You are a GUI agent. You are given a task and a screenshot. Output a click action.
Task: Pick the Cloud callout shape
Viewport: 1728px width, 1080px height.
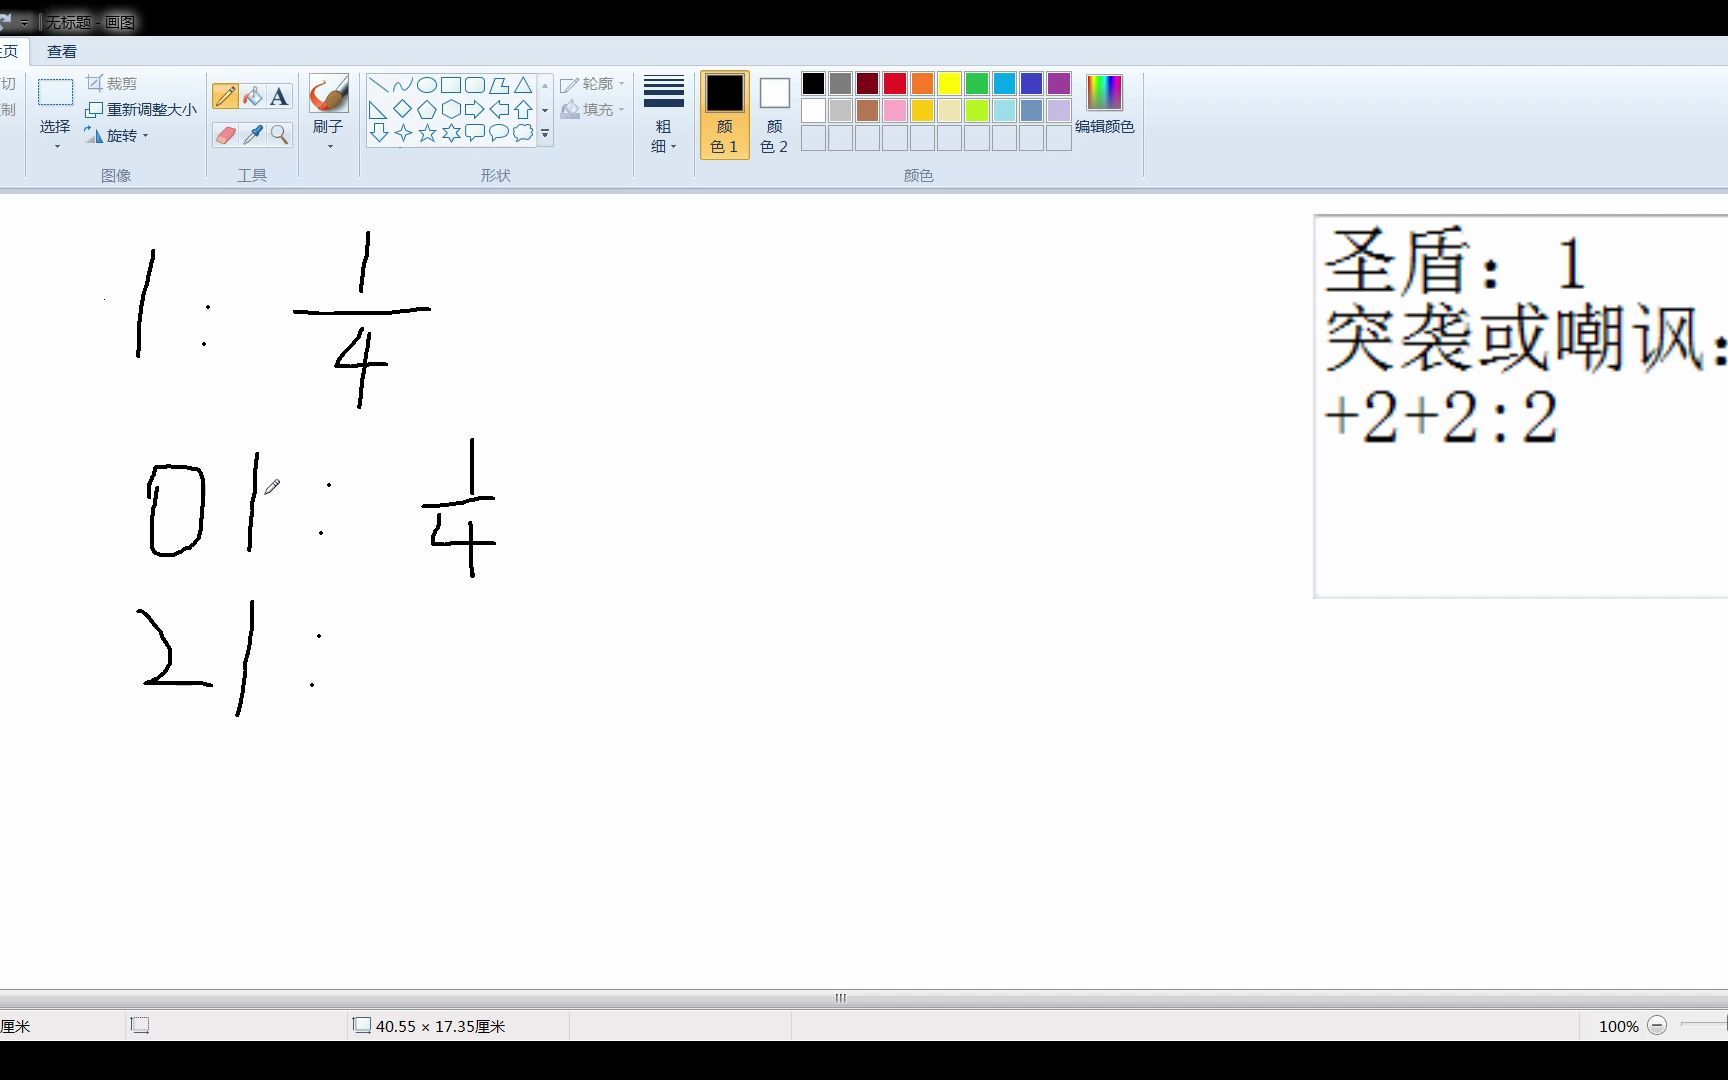[523, 133]
